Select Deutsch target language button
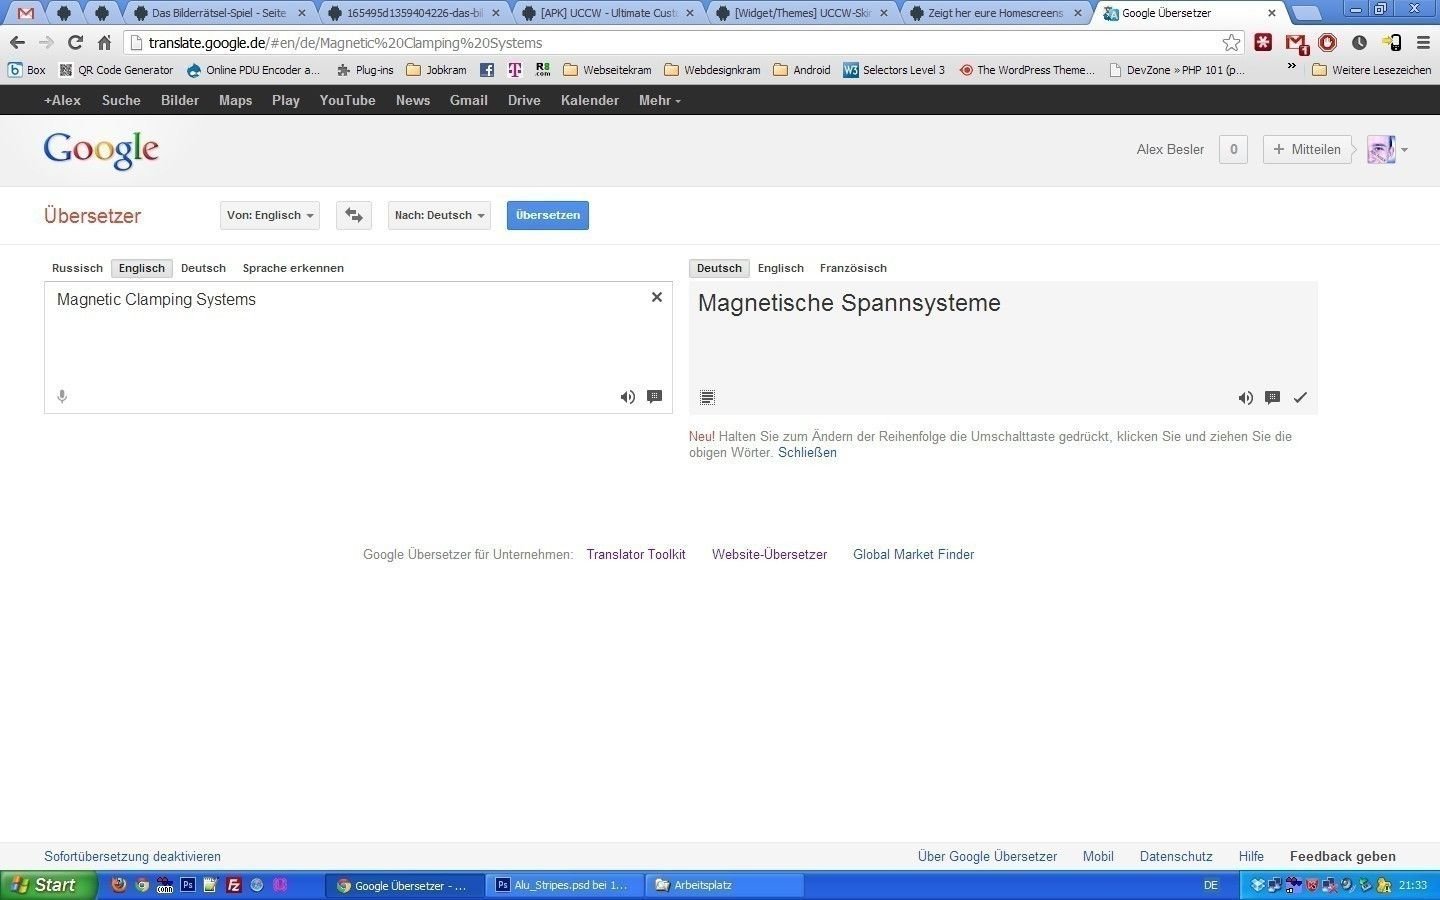Viewport: 1440px width, 900px height. 719,268
